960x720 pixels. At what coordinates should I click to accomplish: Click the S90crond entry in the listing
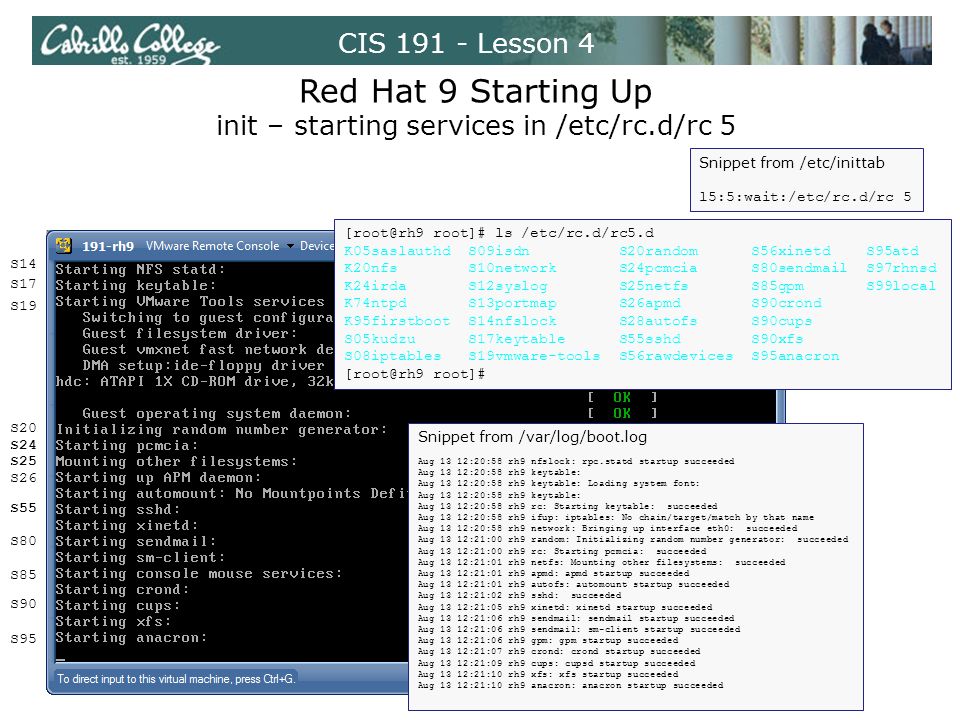[786, 302]
